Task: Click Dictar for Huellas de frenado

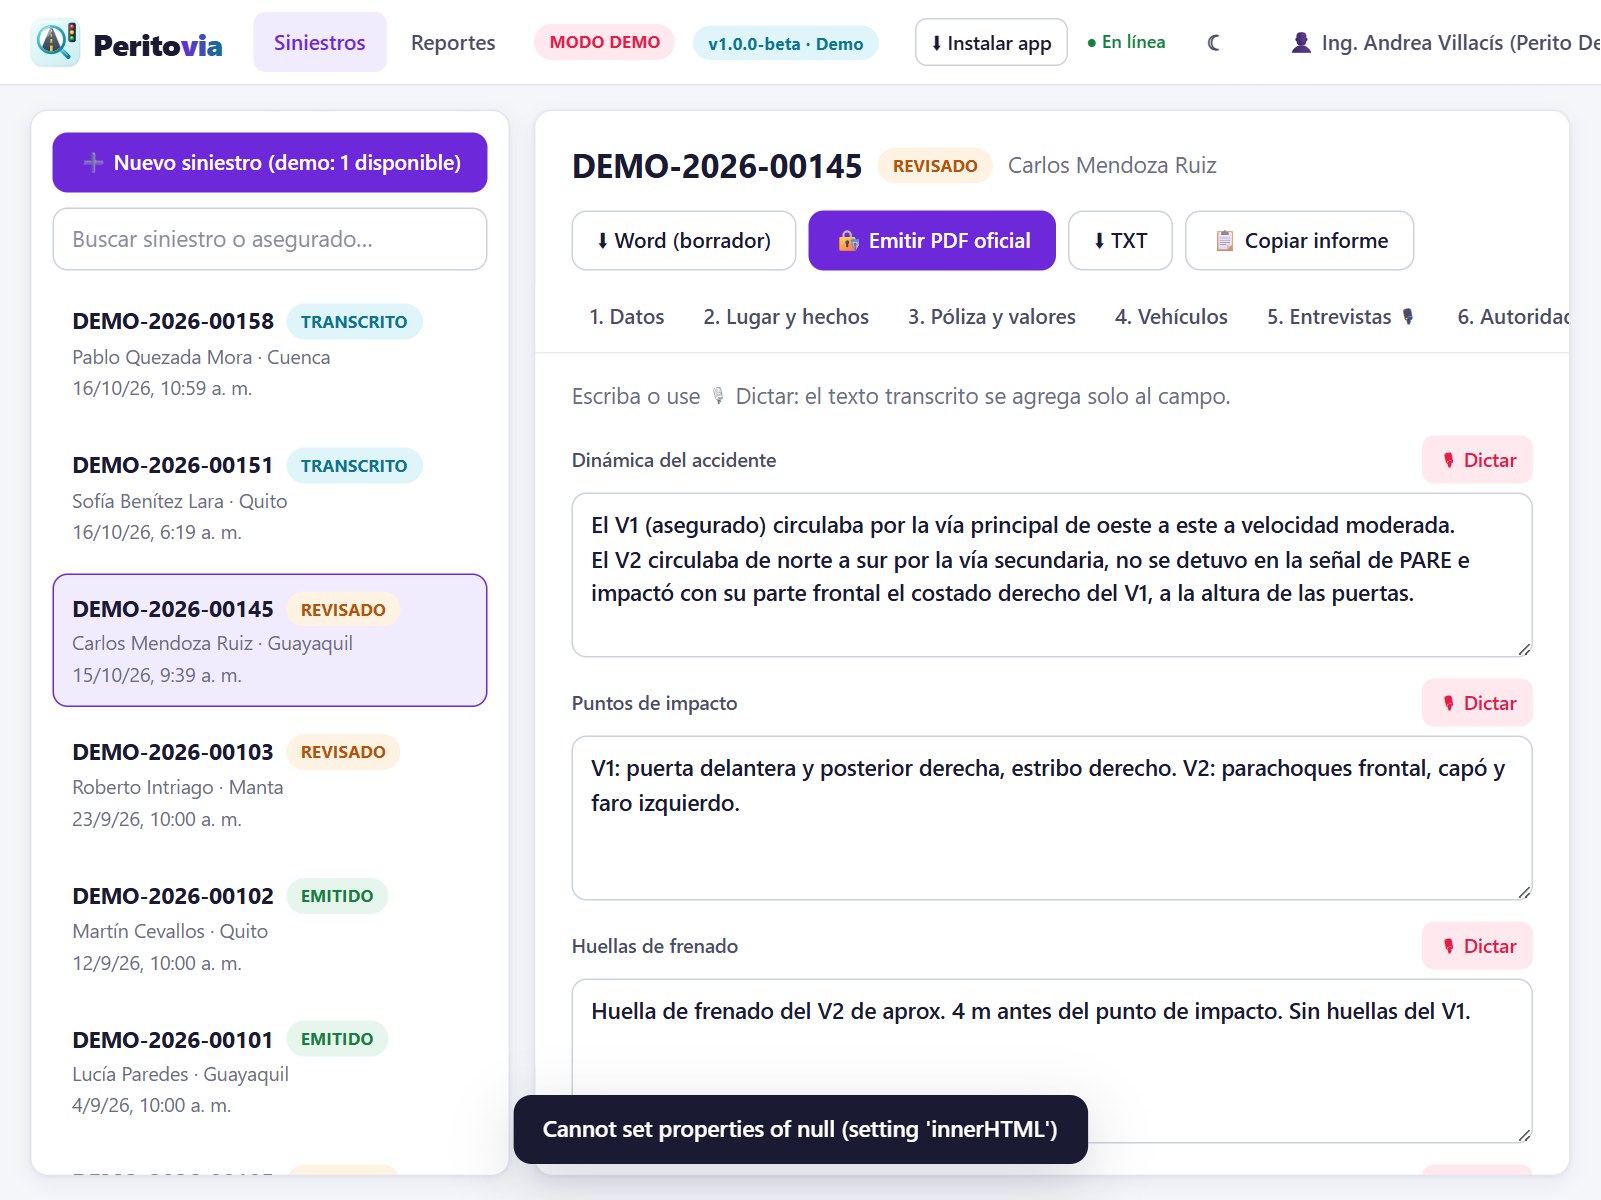Action: click(1478, 946)
